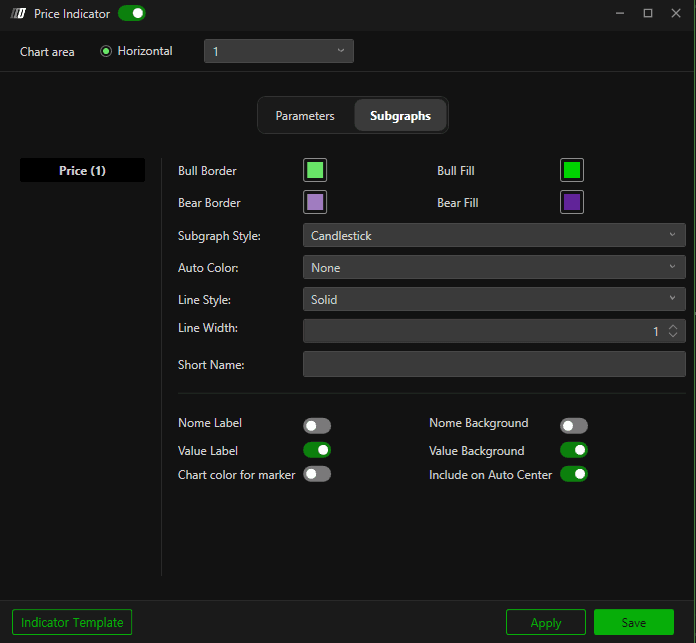Expand the Line Style Solid dropdown

pos(494,299)
